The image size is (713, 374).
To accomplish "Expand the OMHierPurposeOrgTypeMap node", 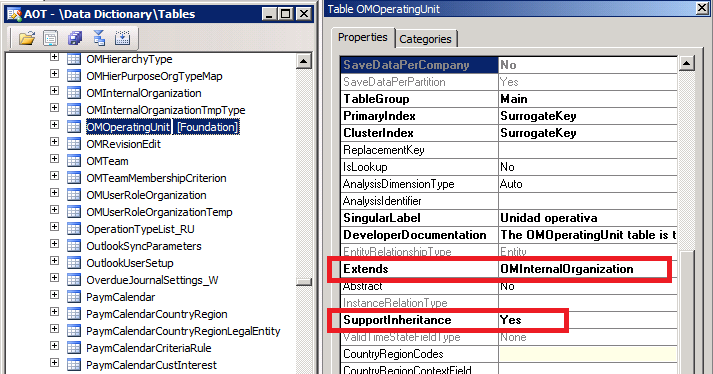I will (x=55, y=74).
